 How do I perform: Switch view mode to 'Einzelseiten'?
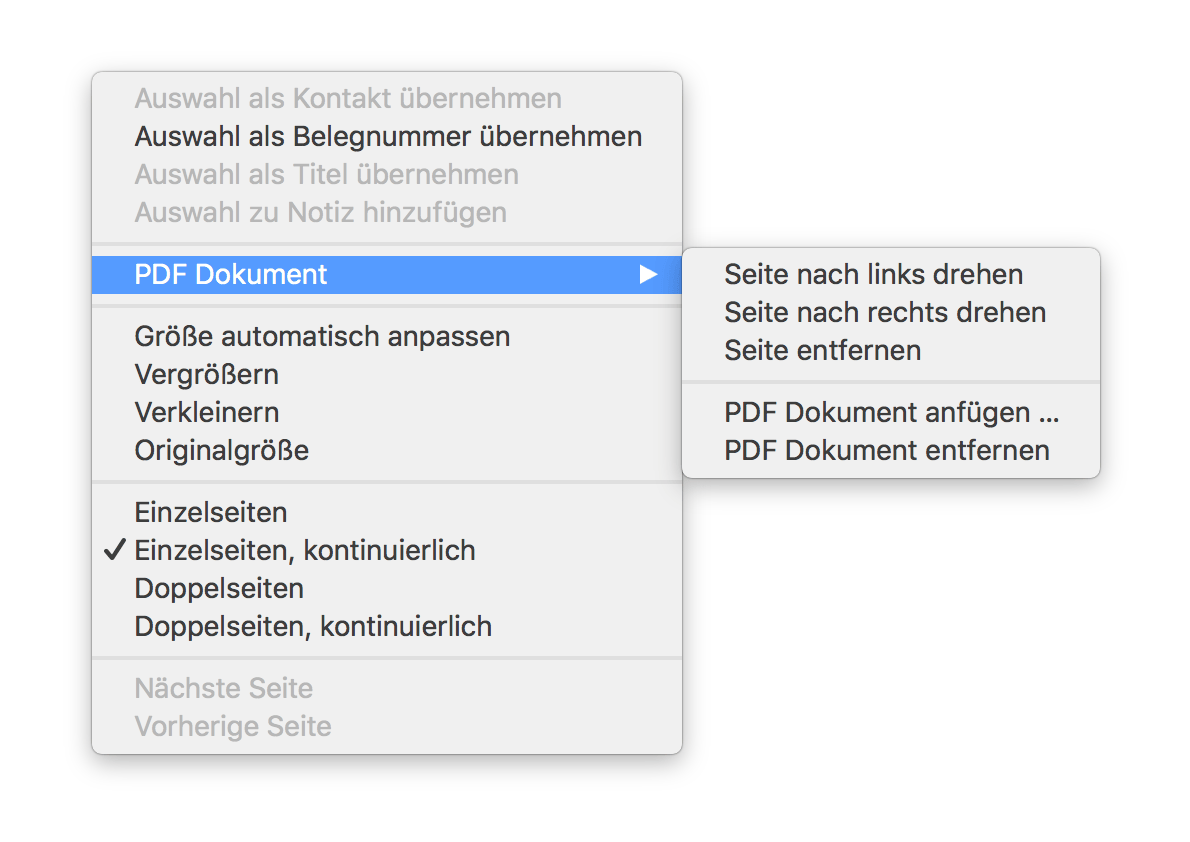pos(210,512)
